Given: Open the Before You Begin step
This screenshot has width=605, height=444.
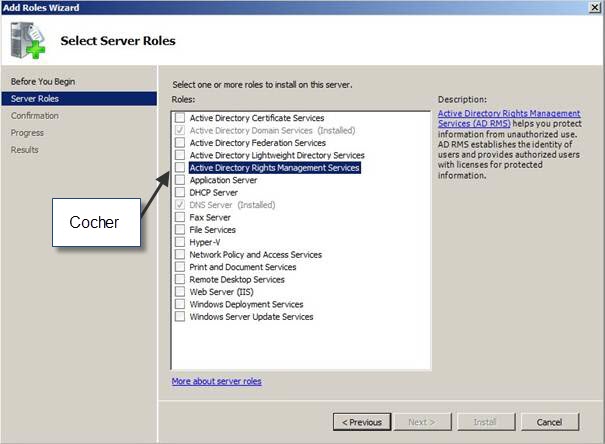Looking at the screenshot, I should point(43,82).
